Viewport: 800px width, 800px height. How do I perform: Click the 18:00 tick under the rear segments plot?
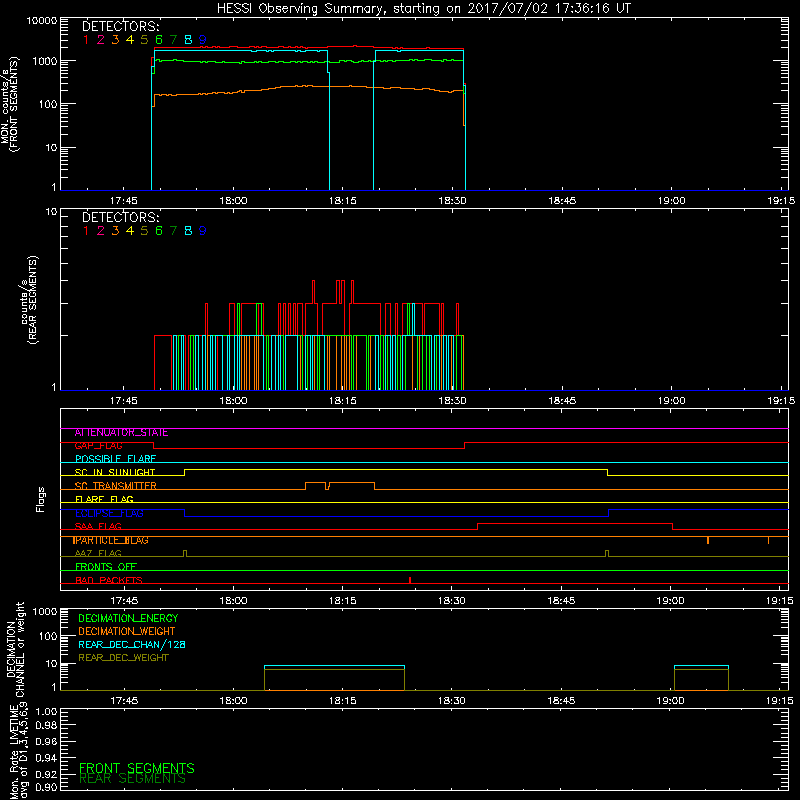(x=233, y=401)
